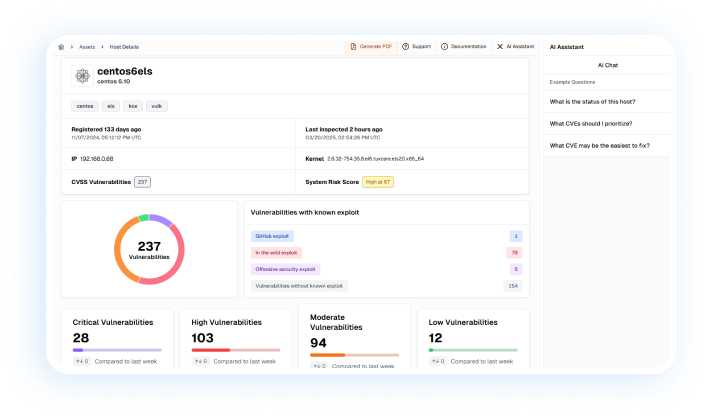Click the High at 67 risk badge
This screenshot has width=708, height=417.
[x=378, y=182]
